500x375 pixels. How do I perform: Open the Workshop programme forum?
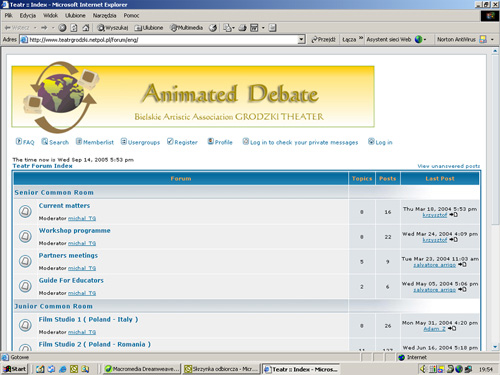(74, 231)
